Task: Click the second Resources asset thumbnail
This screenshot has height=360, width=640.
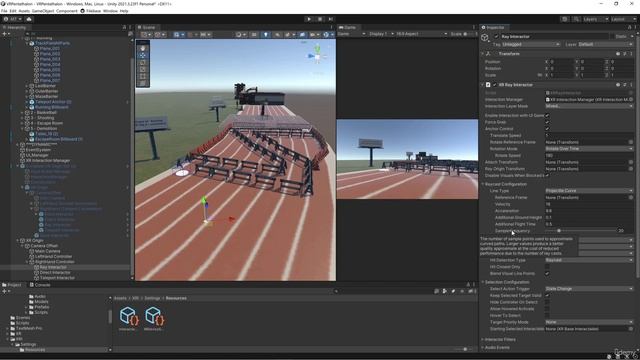Action: (155, 318)
